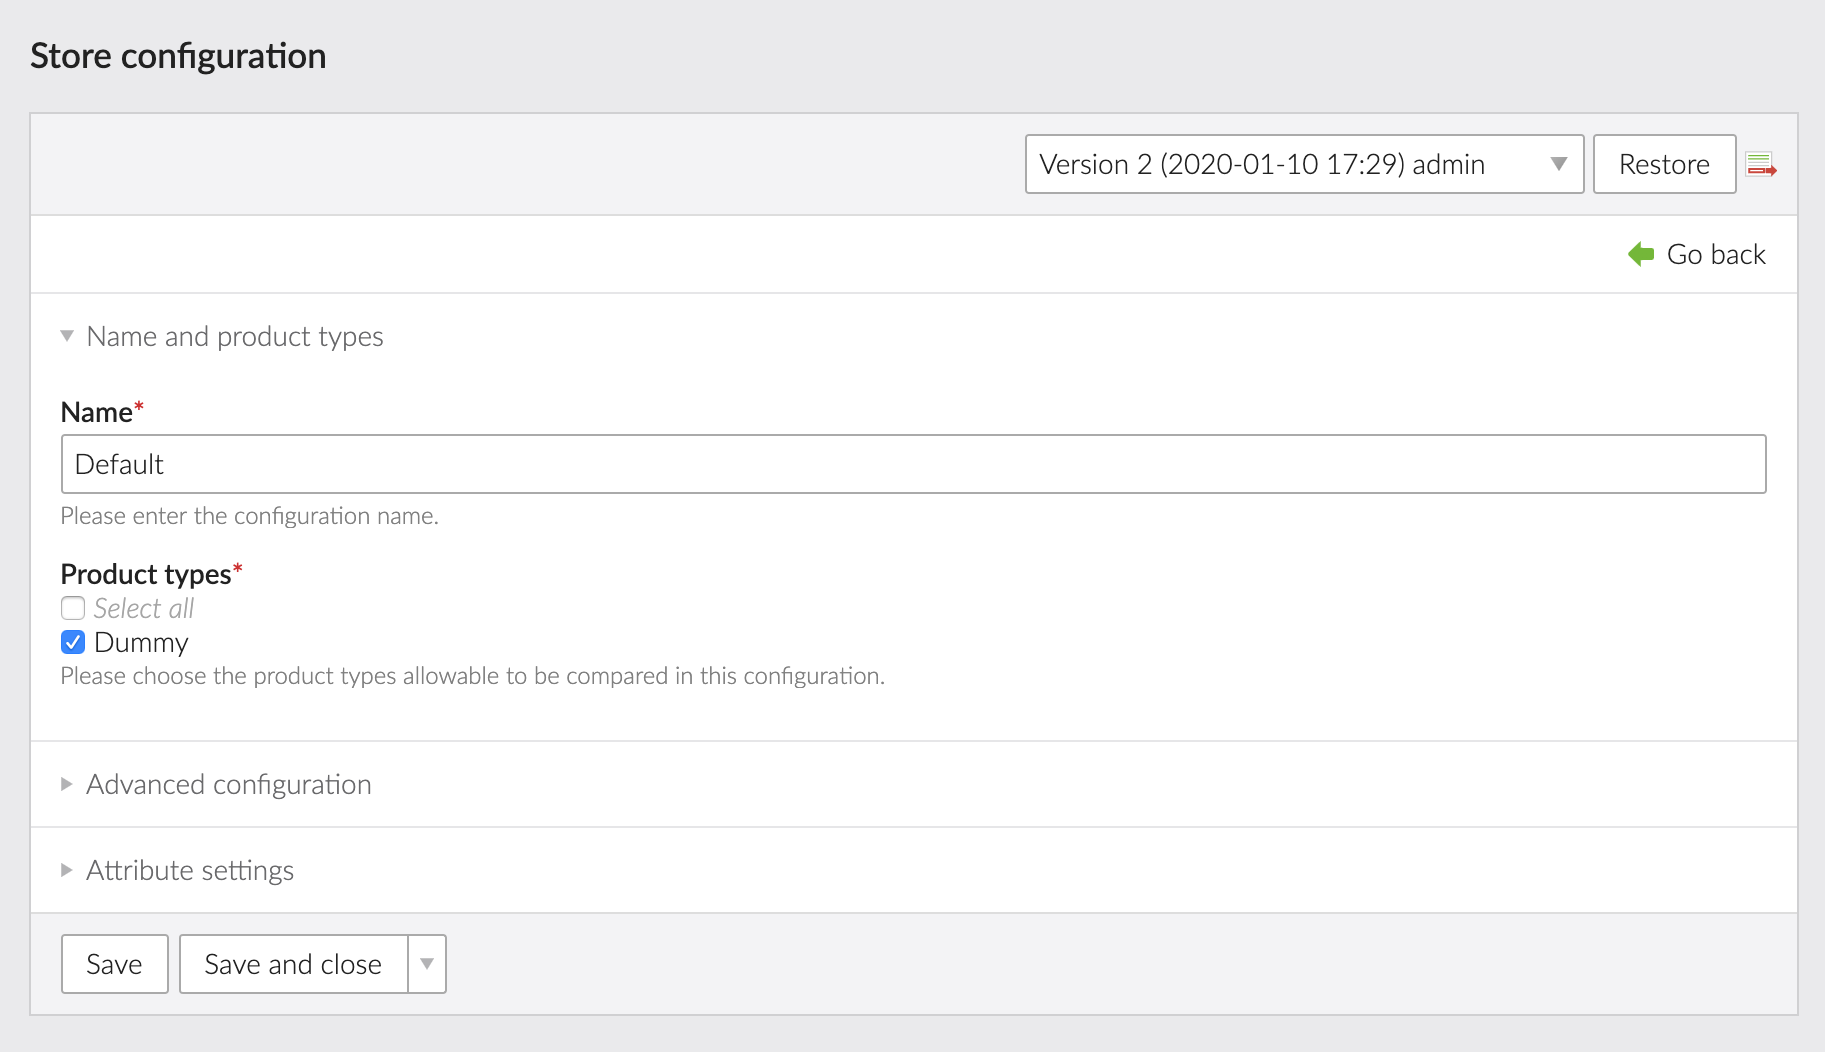Image resolution: width=1825 pixels, height=1052 pixels.
Task: Expand using the Advanced configuration triangle
Action: click(67, 785)
